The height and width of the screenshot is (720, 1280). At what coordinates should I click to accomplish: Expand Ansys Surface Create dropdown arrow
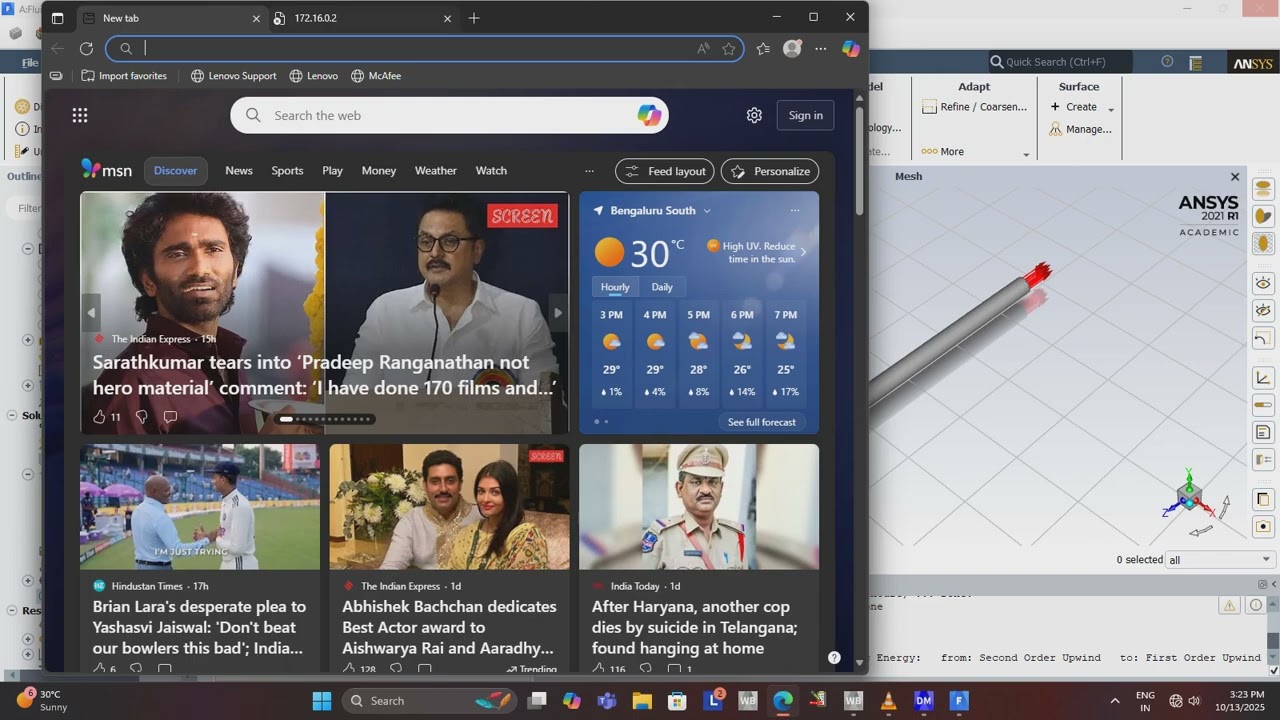click(x=1111, y=108)
